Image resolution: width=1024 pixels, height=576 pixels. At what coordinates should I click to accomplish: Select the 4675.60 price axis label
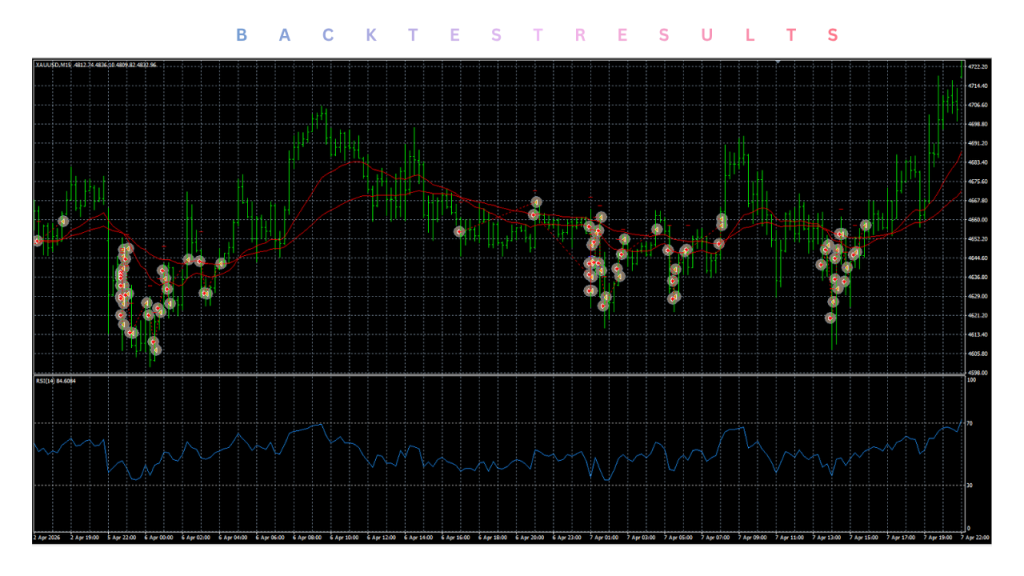tap(978, 182)
